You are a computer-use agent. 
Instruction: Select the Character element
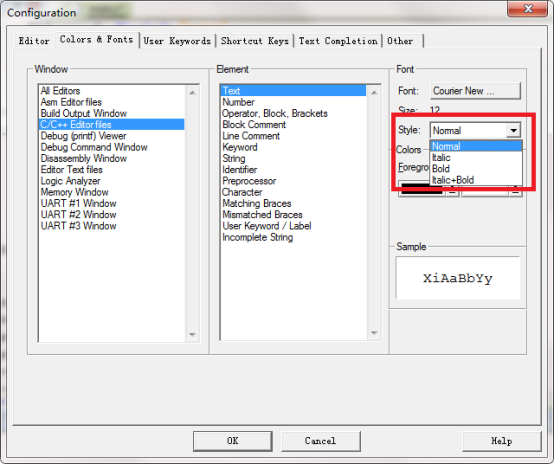click(x=294, y=192)
